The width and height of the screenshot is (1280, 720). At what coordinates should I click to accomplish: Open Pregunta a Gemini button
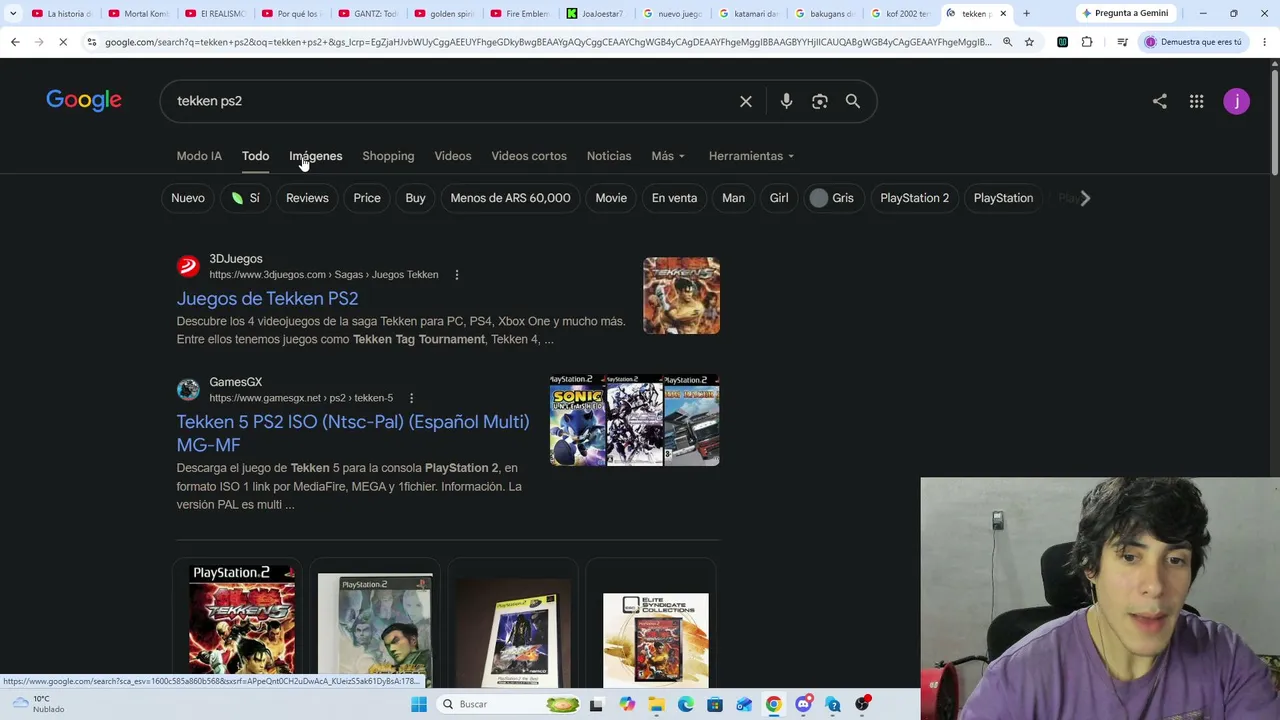1125,13
